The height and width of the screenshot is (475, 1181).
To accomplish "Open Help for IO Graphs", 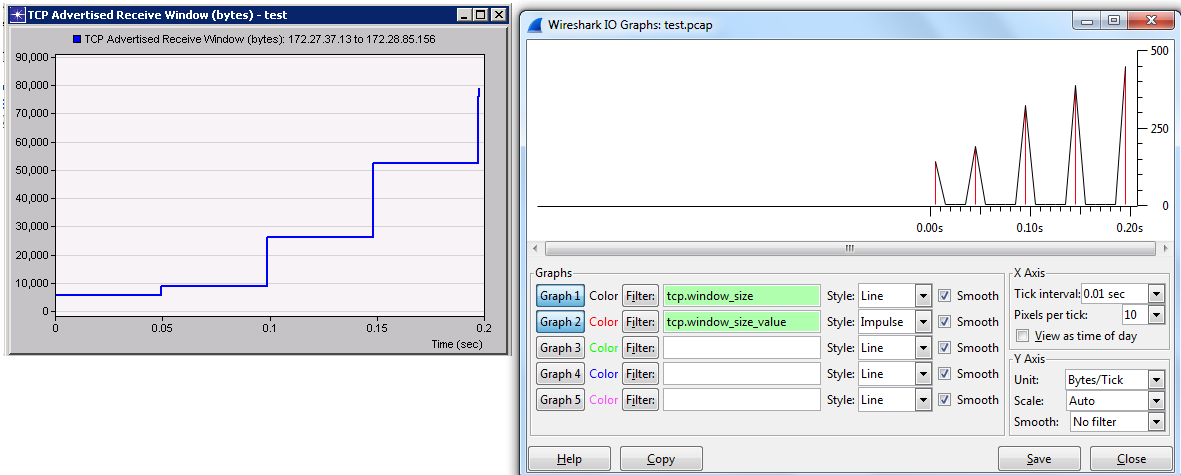I will tap(569, 459).
